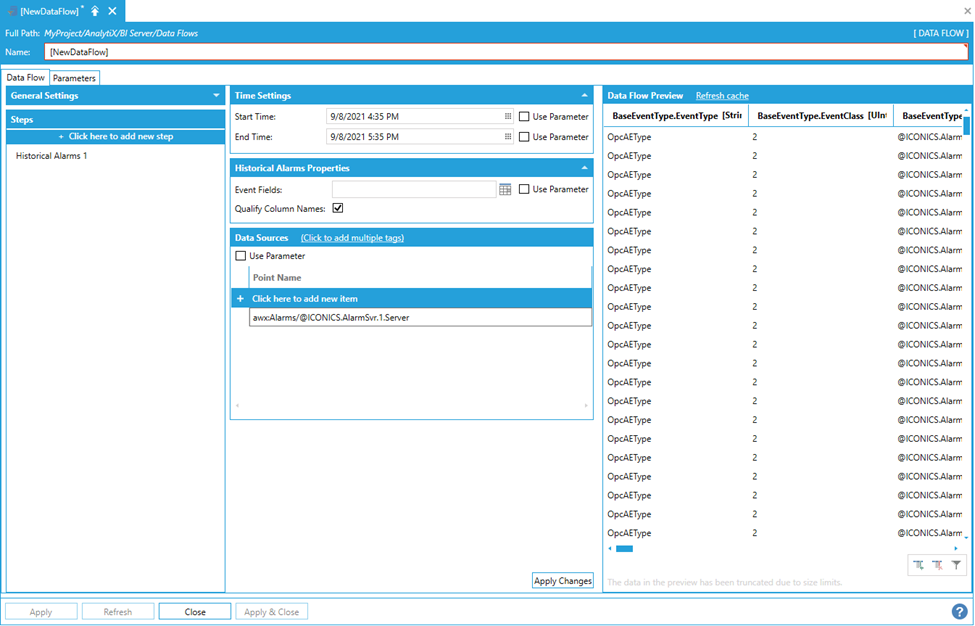The height and width of the screenshot is (626, 975).
Task: Expand the General Settings dropdown arrow
Action: 216,96
